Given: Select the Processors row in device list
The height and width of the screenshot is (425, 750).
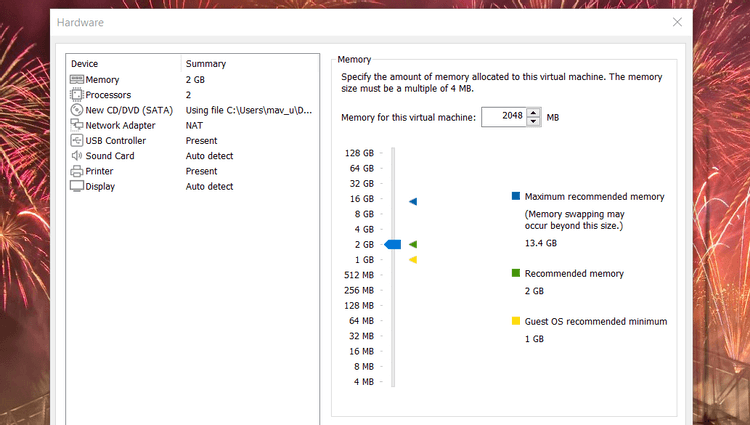Looking at the screenshot, I should coord(192,95).
